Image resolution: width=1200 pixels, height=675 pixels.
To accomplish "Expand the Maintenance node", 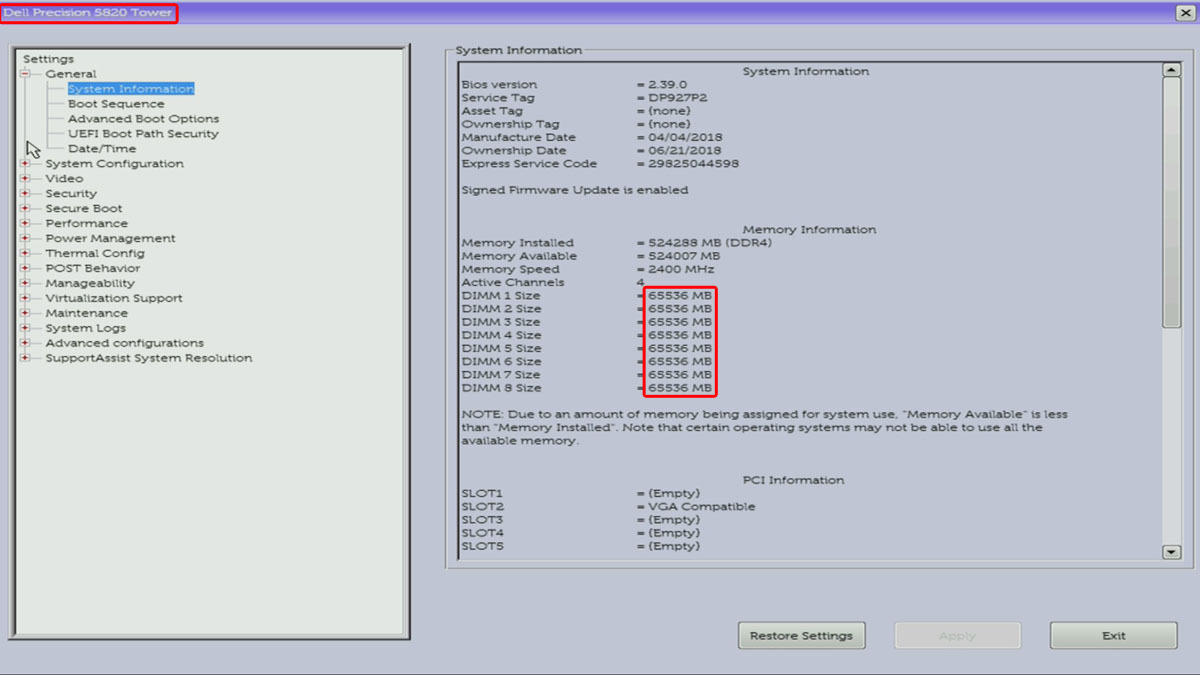I will pos(25,314).
